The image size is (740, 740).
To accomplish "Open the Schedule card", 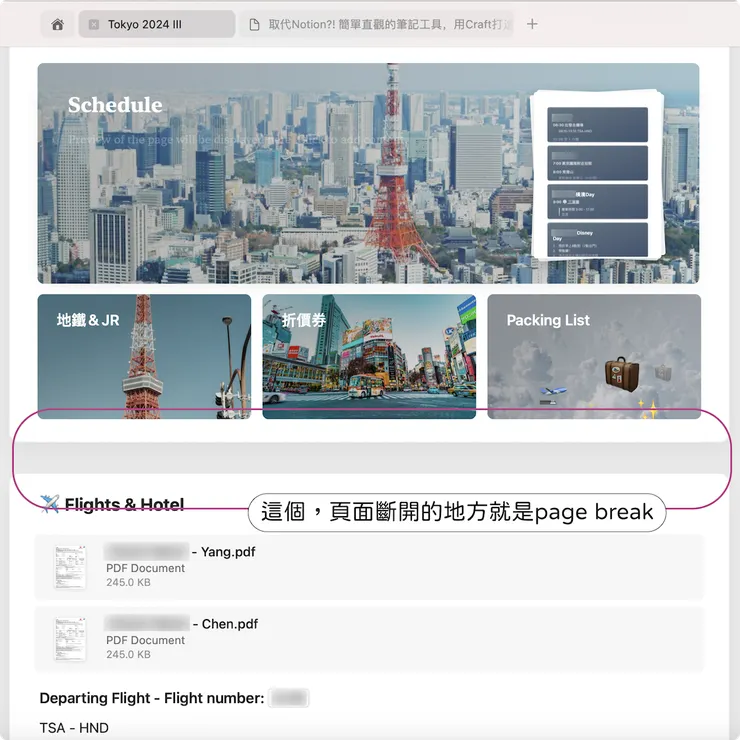I will 368,173.
